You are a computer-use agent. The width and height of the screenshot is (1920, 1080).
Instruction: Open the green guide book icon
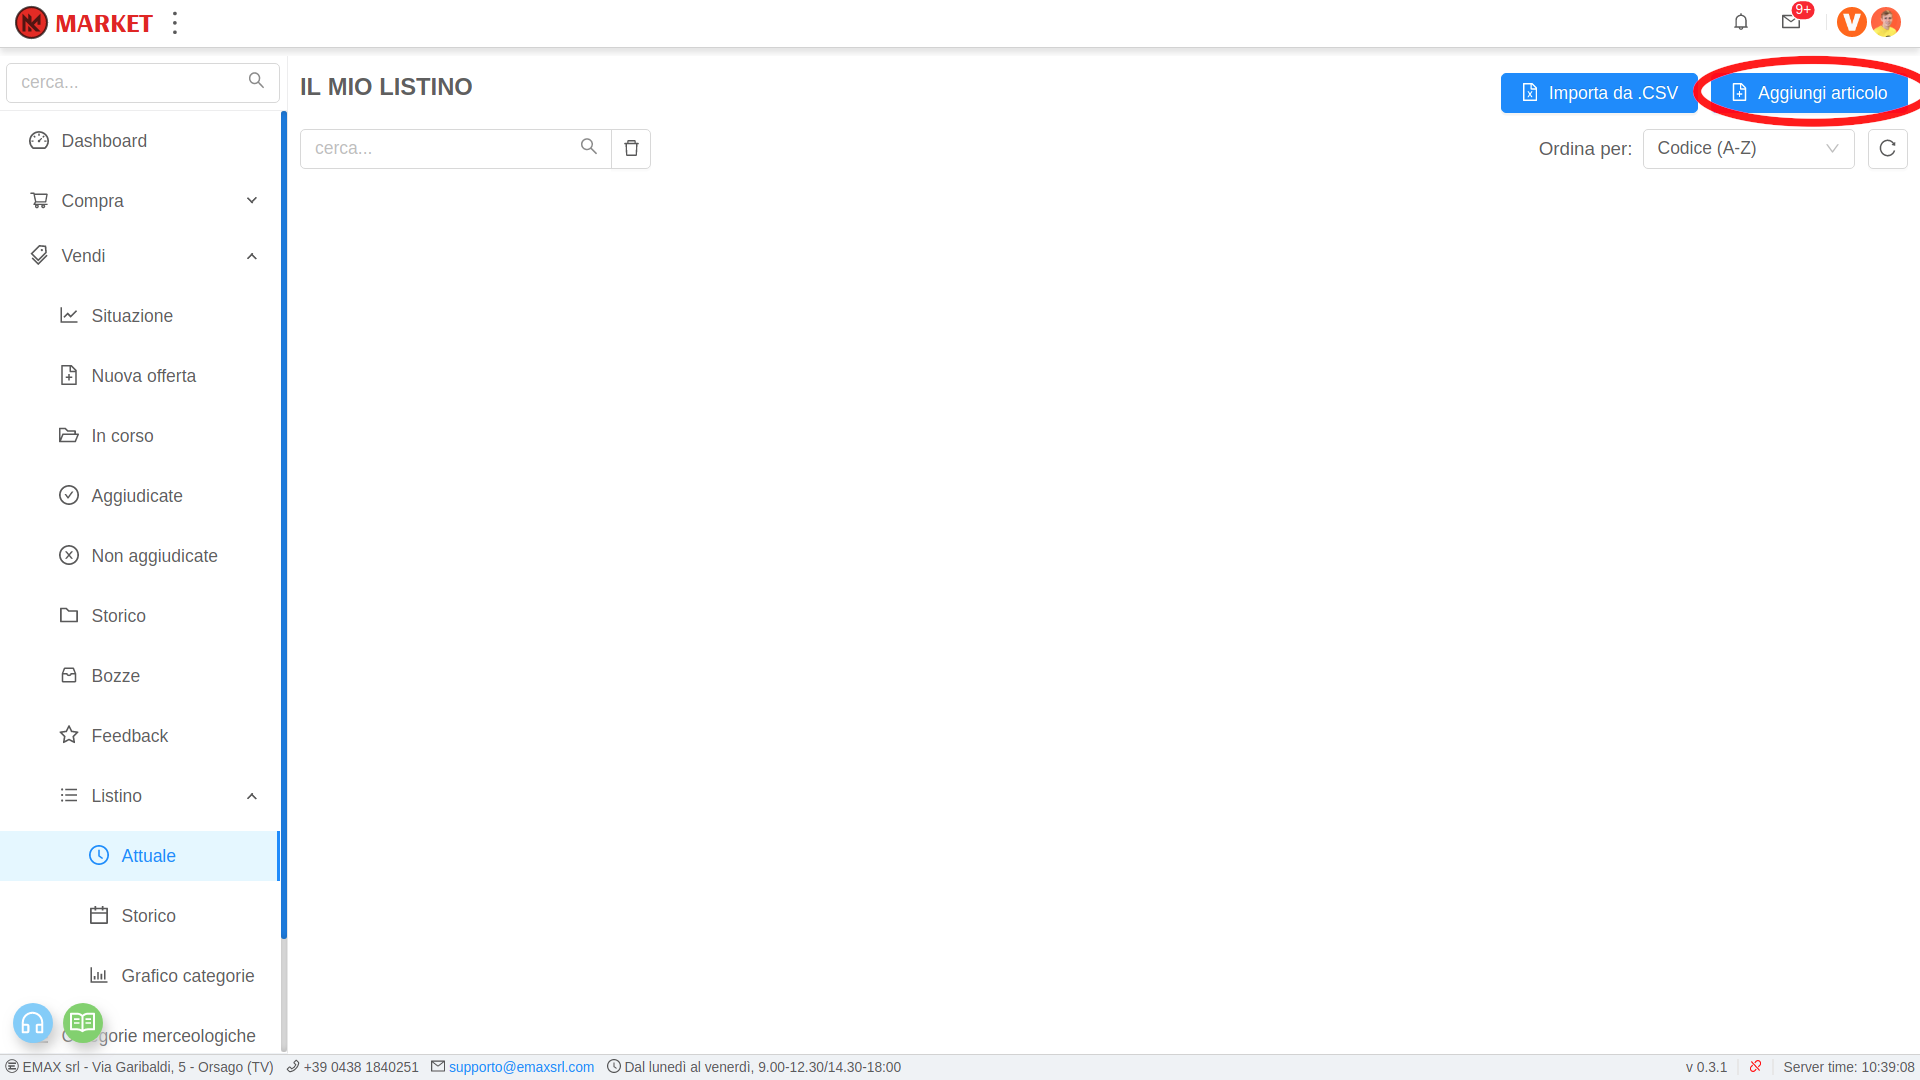point(83,1022)
